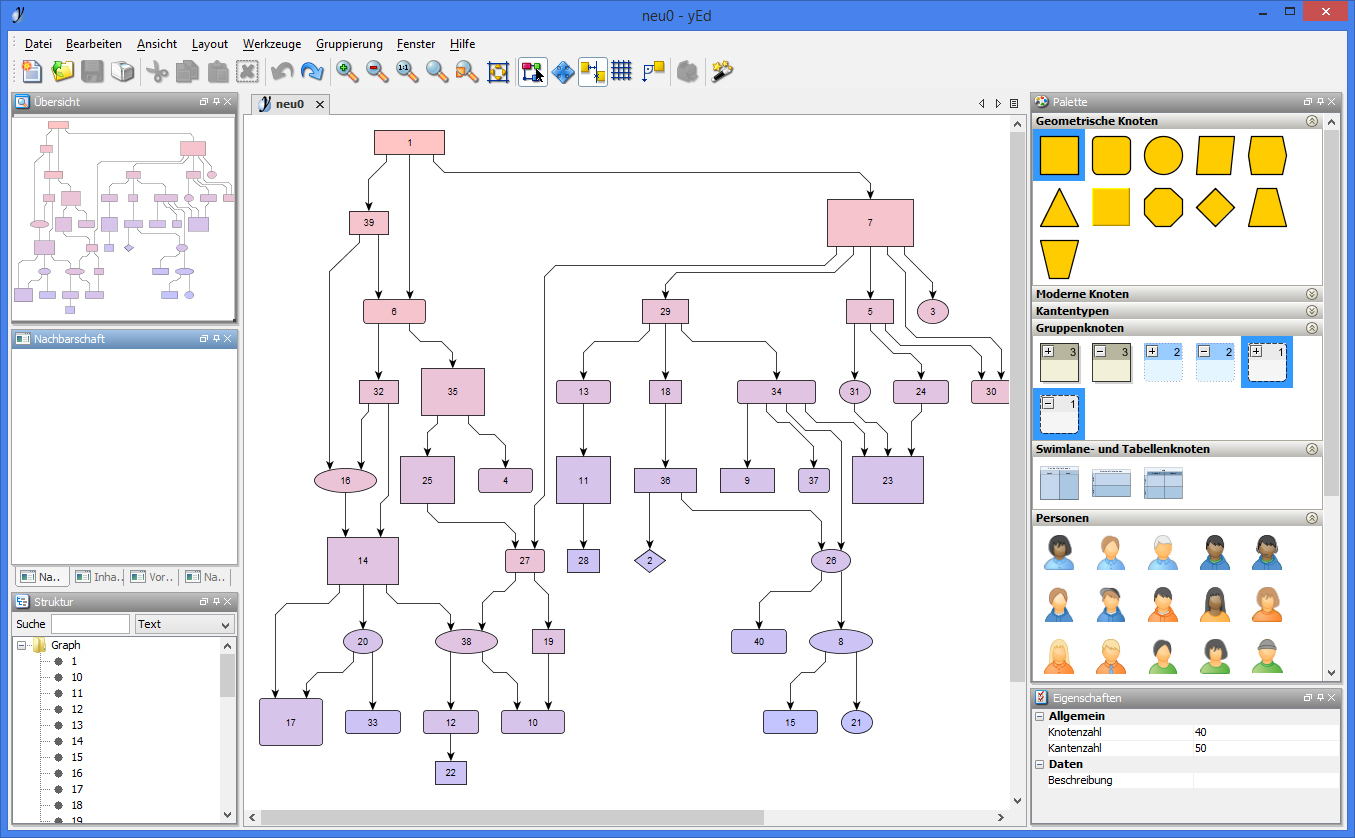This screenshot has height=838, width=1355.
Task: Open the Text dropdown in Struktur
Action: point(185,624)
